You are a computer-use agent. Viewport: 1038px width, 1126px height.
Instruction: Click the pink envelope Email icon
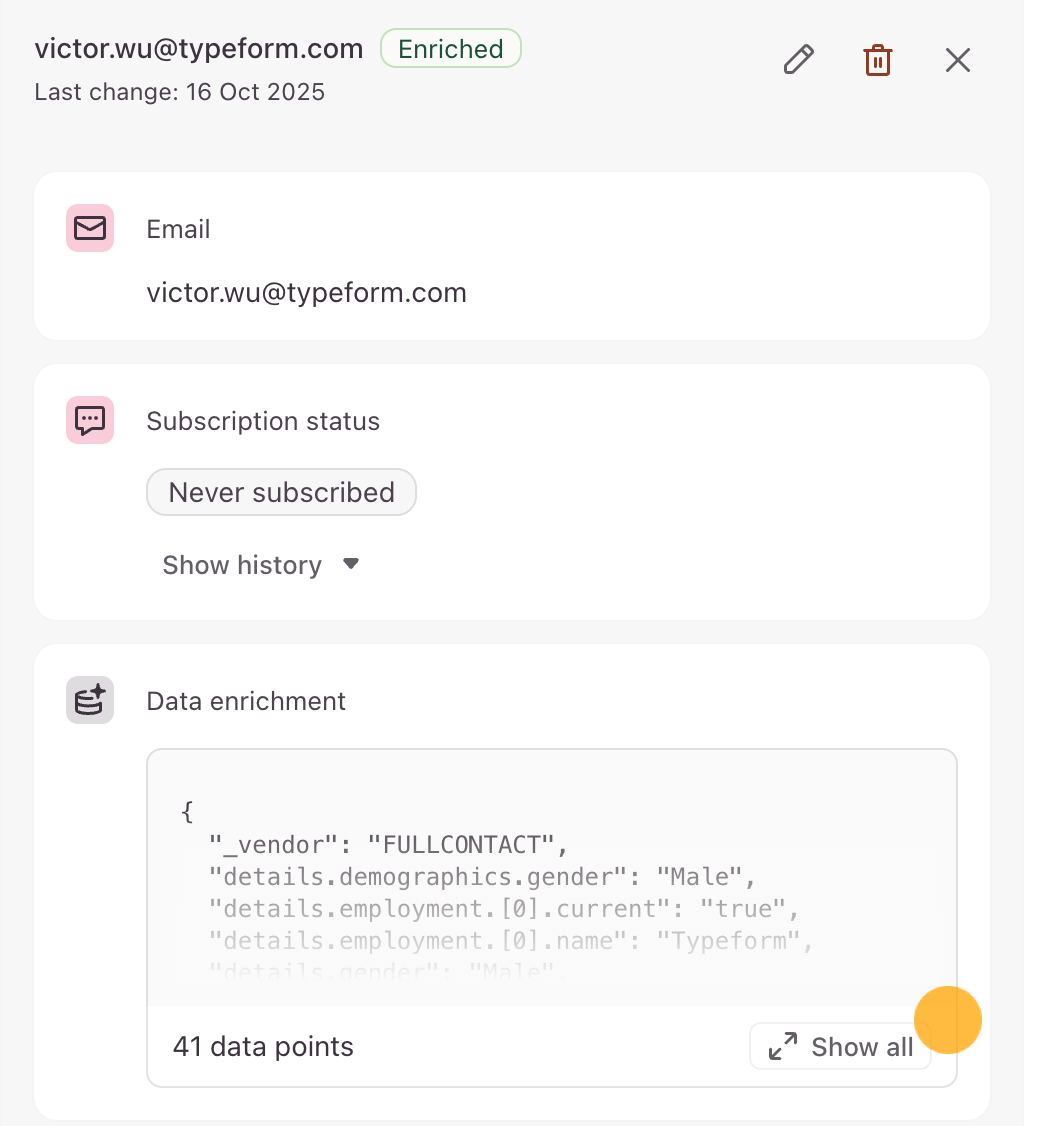pyautogui.click(x=90, y=229)
